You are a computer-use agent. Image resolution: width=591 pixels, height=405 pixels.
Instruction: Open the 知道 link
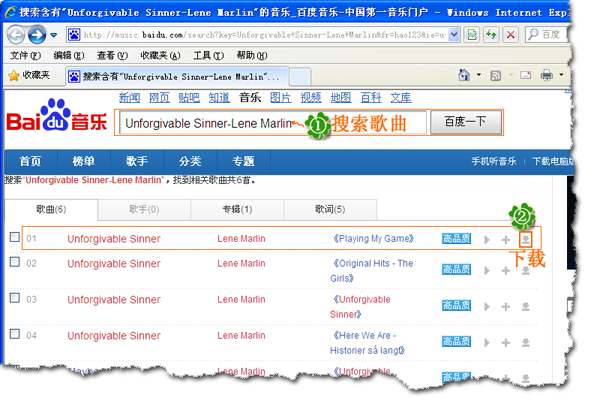click(x=219, y=98)
